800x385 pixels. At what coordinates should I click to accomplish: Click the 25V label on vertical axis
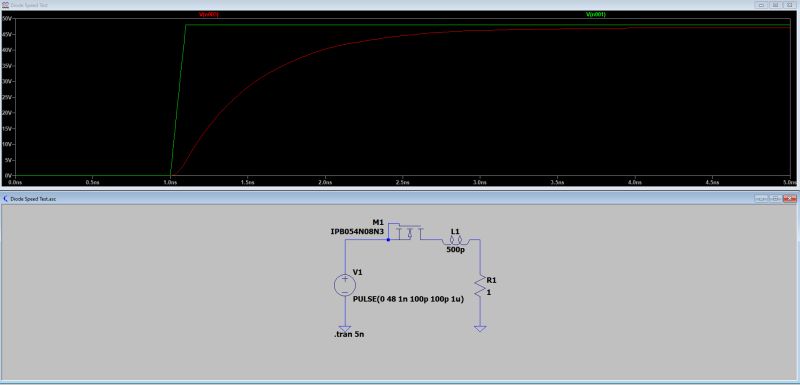[7, 97]
